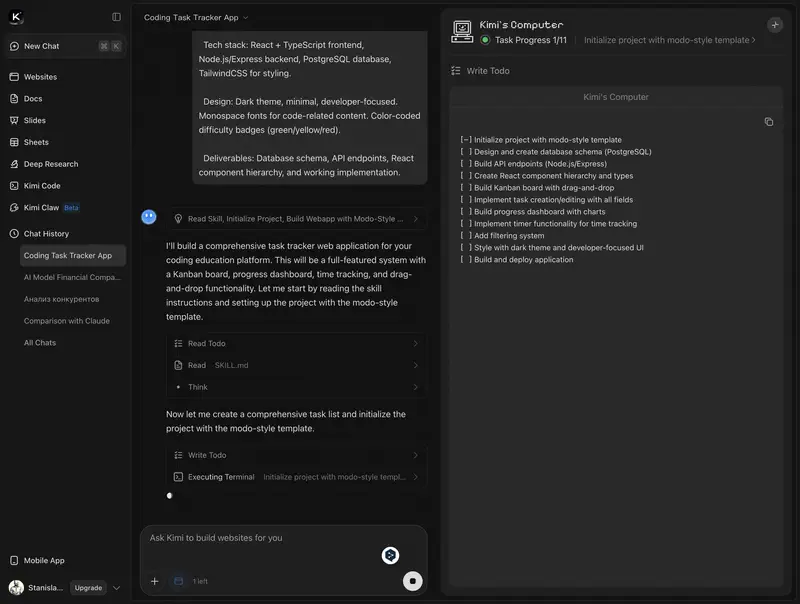Click the plus attachment icon in chat input

pos(154,581)
